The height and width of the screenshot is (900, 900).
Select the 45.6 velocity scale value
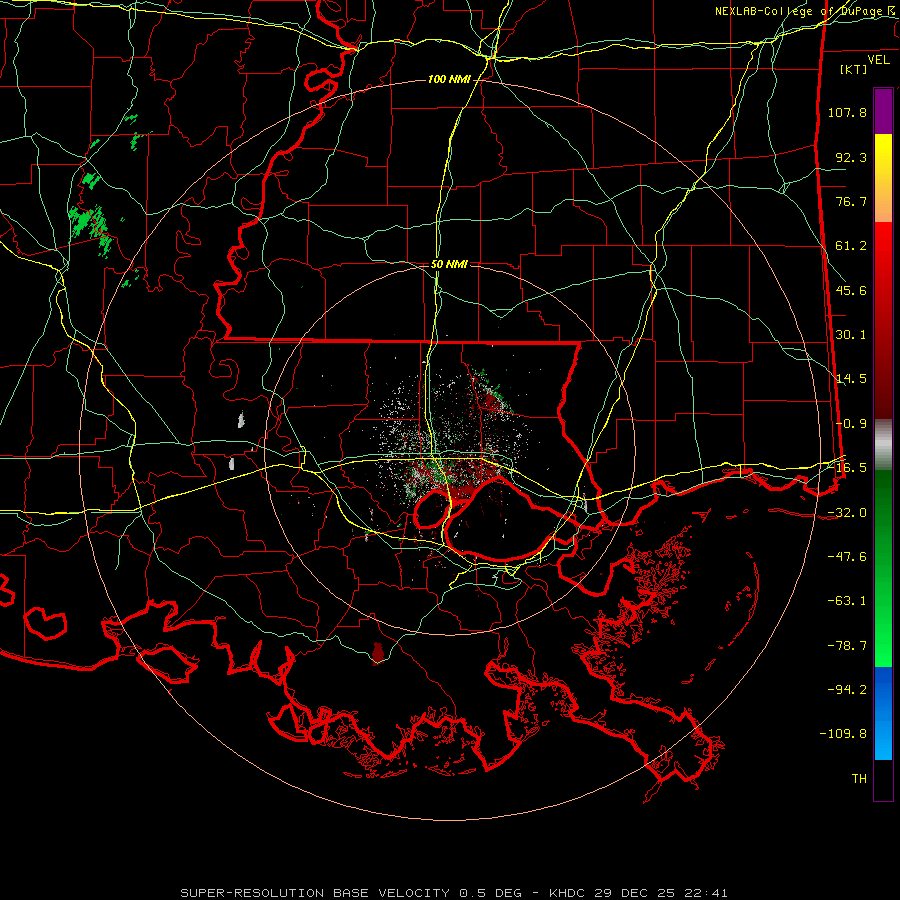point(851,290)
